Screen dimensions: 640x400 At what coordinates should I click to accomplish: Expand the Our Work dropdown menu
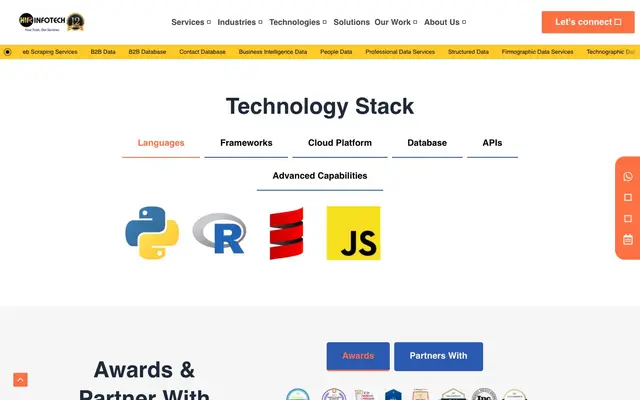click(x=396, y=22)
